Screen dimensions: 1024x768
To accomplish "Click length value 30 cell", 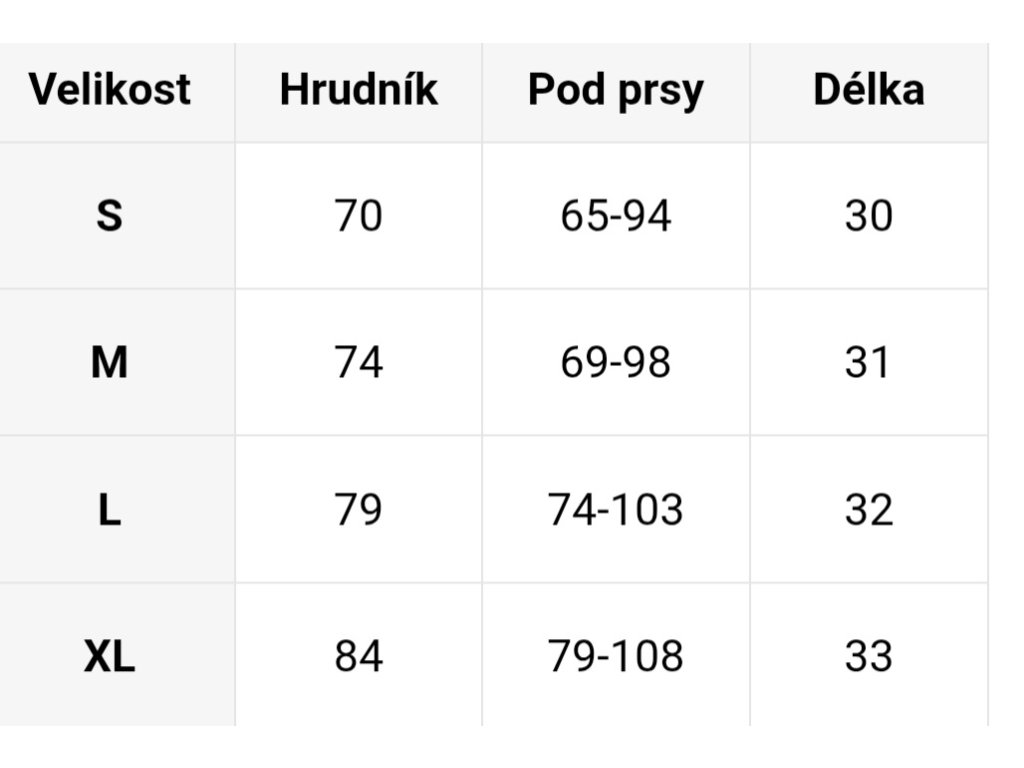I will [868, 215].
